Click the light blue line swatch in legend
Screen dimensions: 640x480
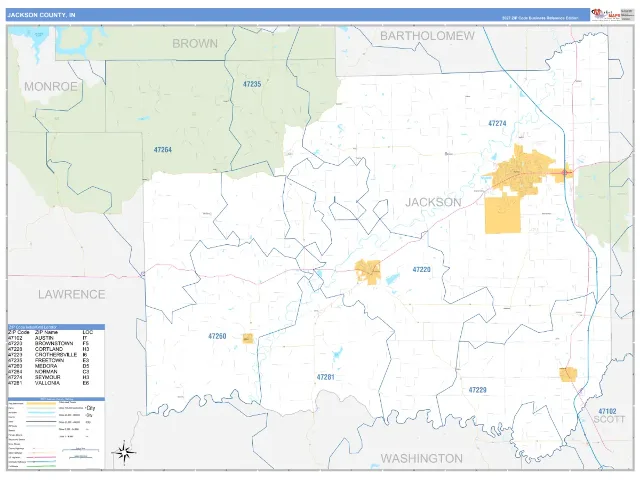41,413
